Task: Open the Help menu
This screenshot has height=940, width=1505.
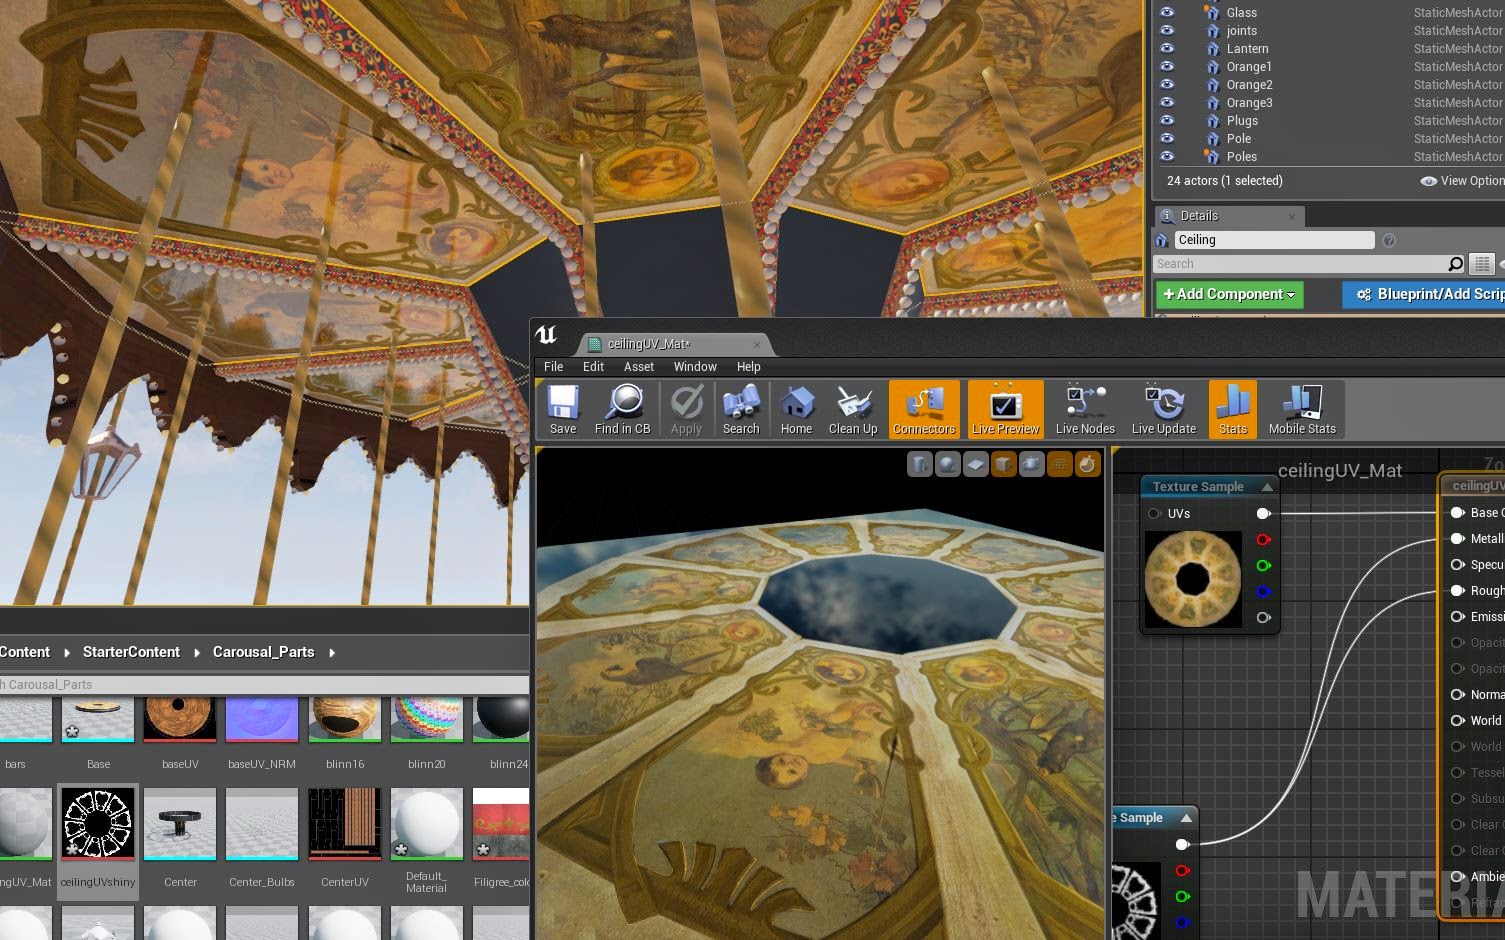Action: click(749, 367)
